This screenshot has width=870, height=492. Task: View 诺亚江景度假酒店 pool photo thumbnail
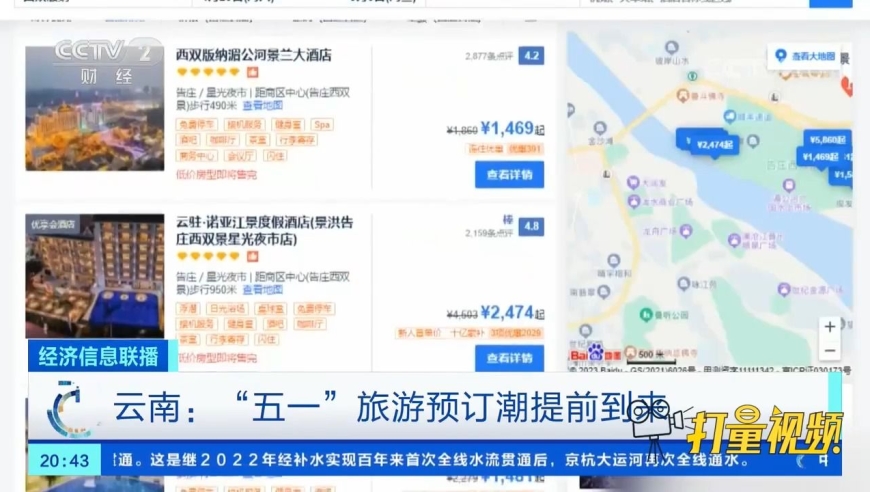click(x=95, y=276)
